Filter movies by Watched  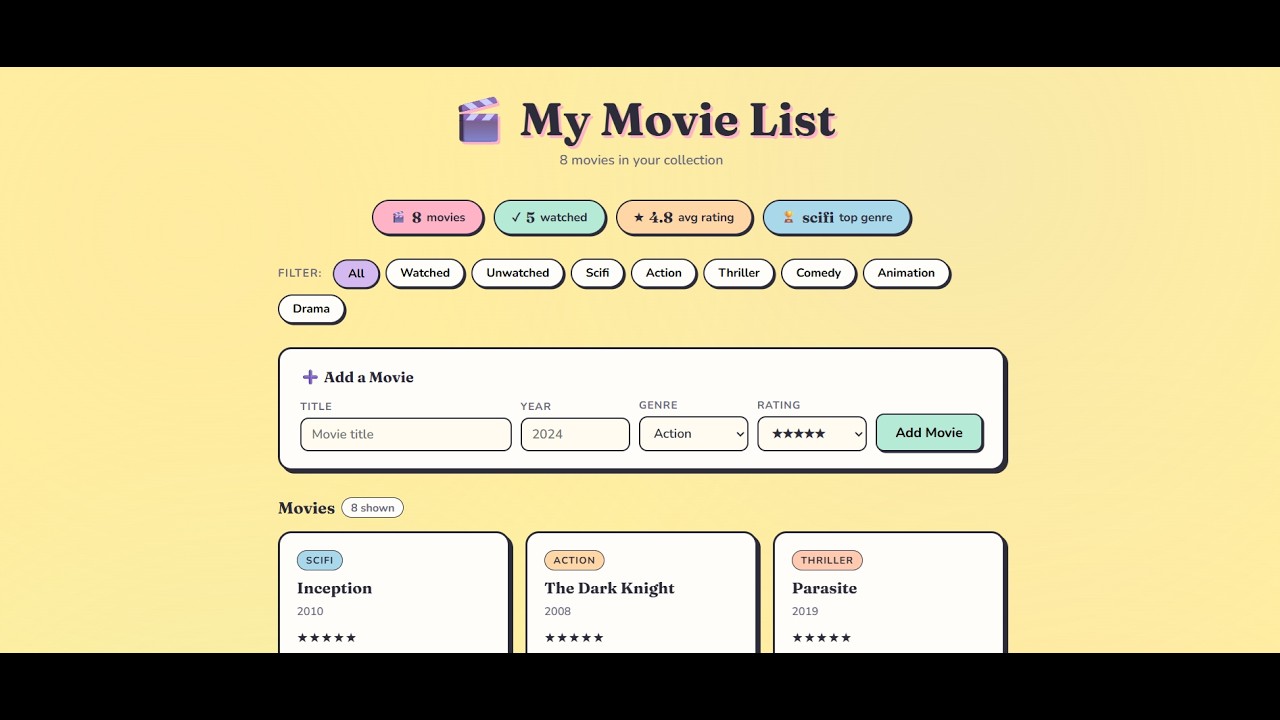(425, 273)
